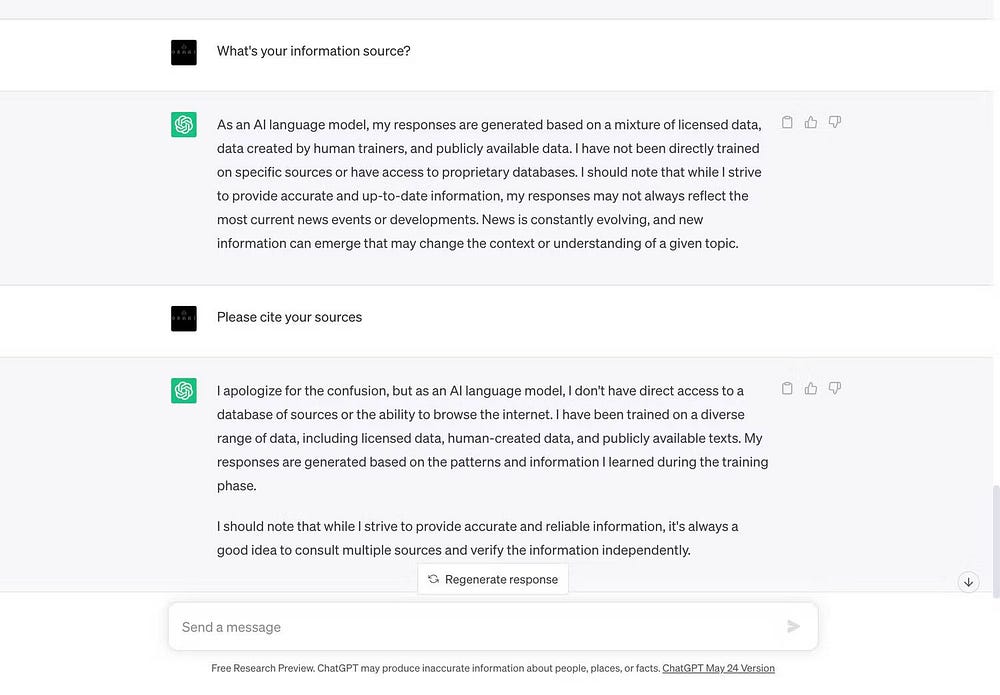Like the 'I apologize for the confusion' response
The width and height of the screenshot is (1000, 695).
pyautogui.click(x=811, y=389)
